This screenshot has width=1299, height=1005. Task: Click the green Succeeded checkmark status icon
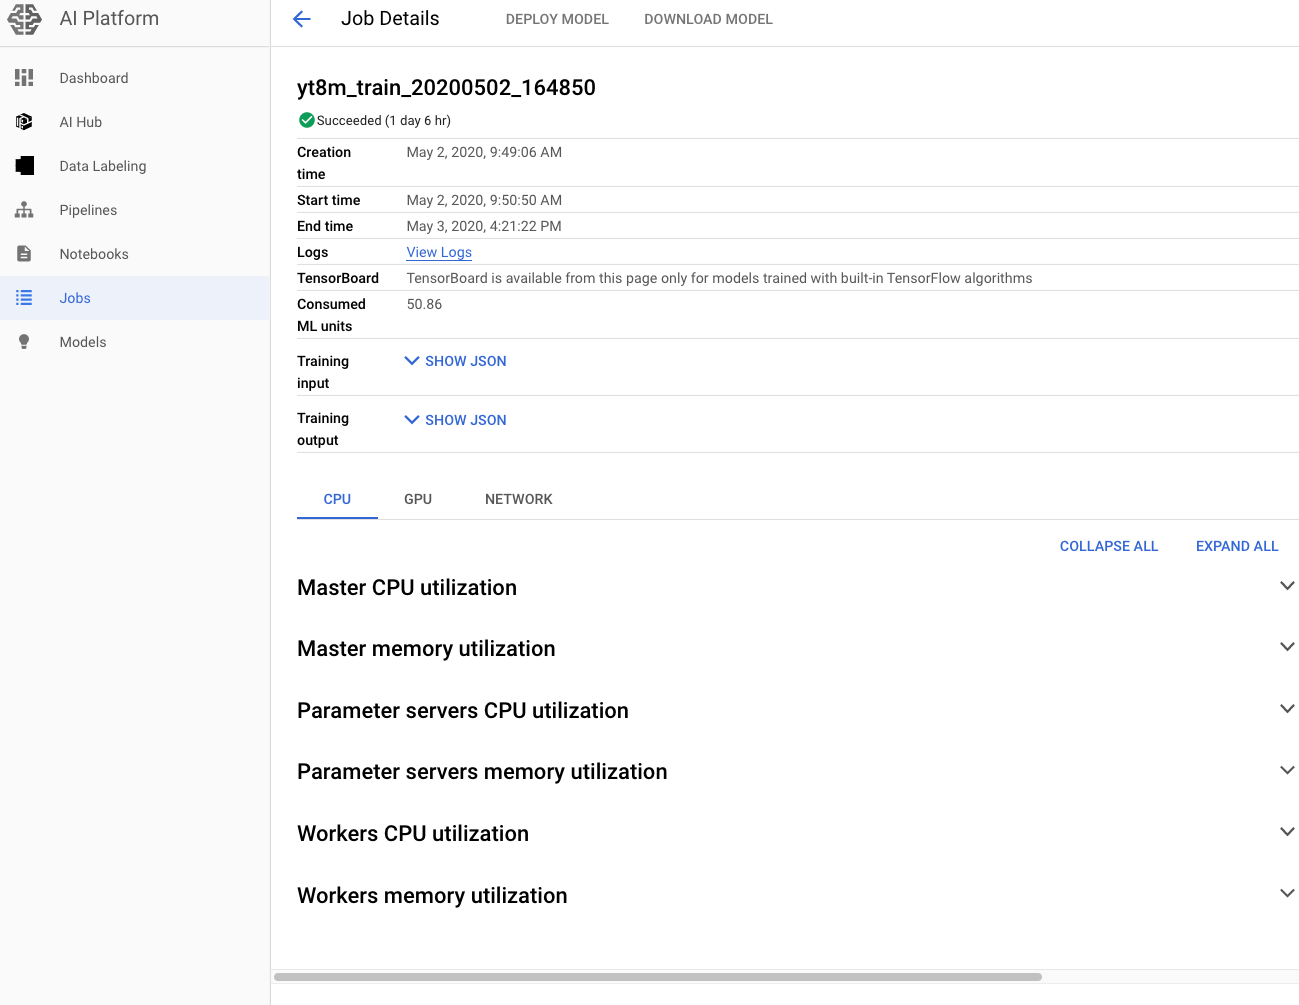[x=306, y=120]
